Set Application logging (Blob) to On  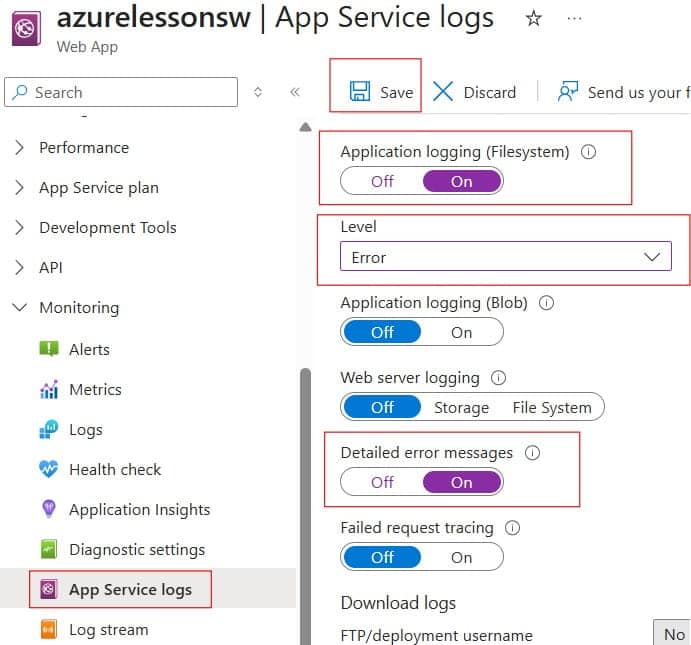461,332
